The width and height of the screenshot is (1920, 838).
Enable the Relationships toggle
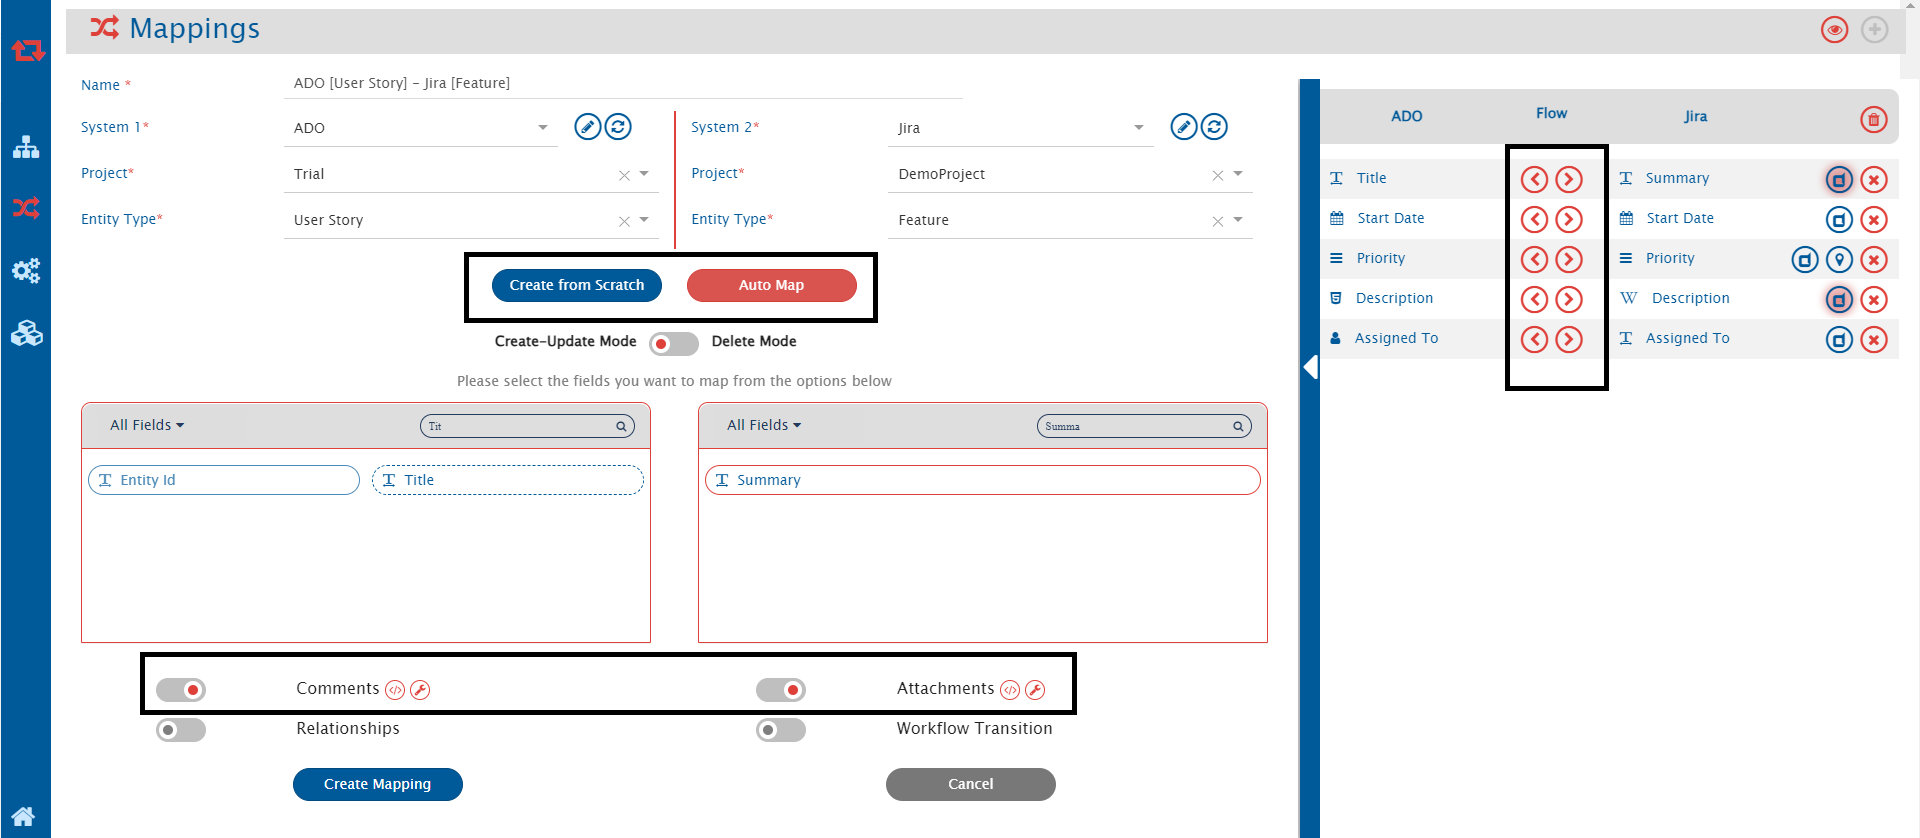pyautogui.click(x=181, y=730)
